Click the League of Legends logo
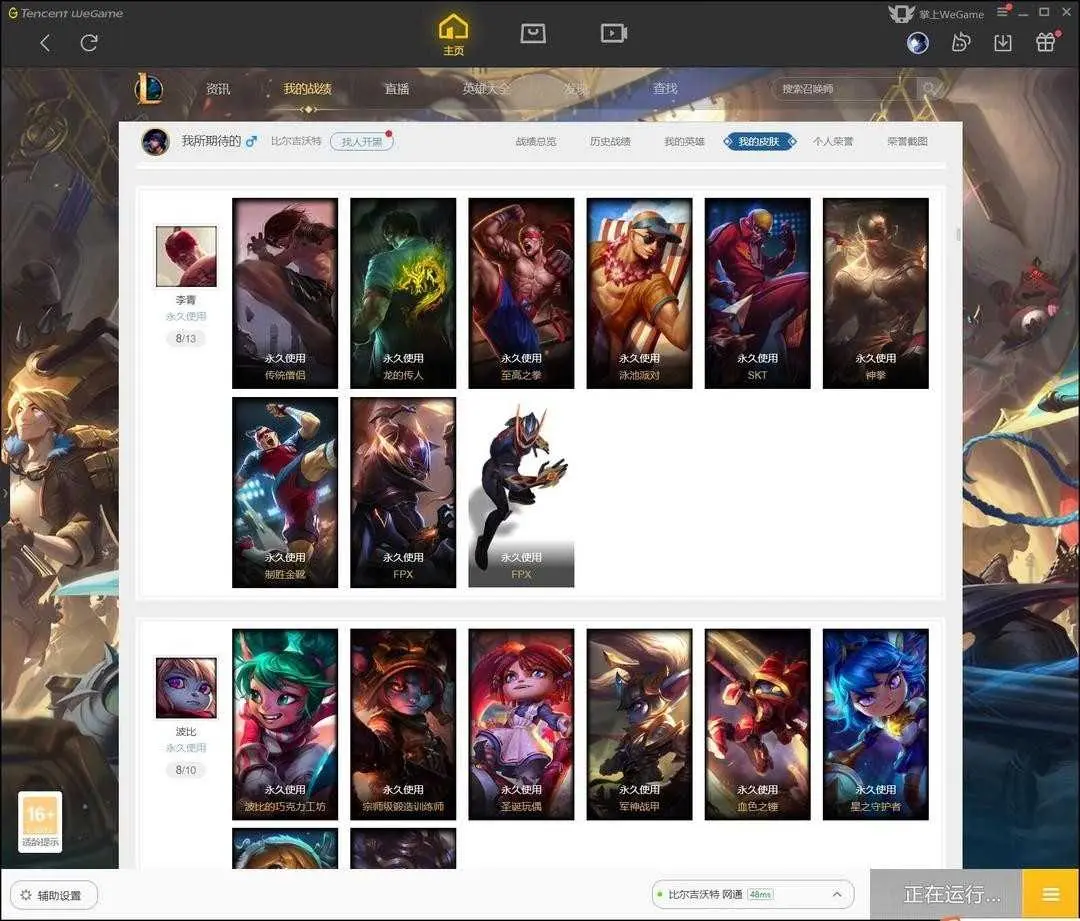Viewport: 1080px width, 921px height. click(149, 88)
